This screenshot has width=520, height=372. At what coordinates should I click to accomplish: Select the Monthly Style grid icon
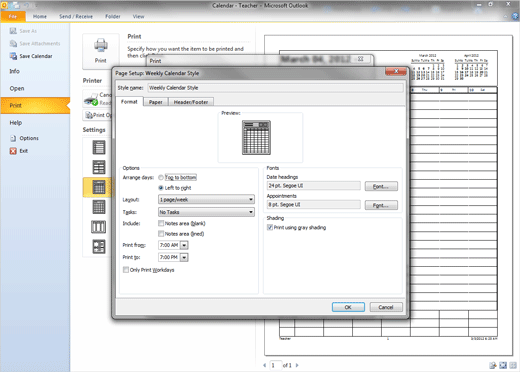pyautogui.click(x=99, y=207)
